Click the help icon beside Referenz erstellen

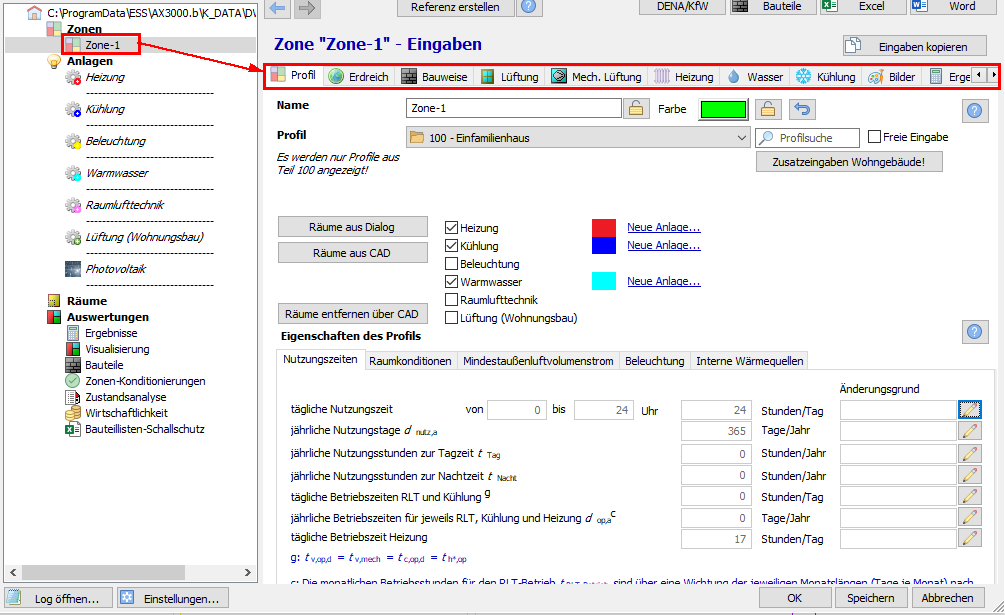click(529, 7)
